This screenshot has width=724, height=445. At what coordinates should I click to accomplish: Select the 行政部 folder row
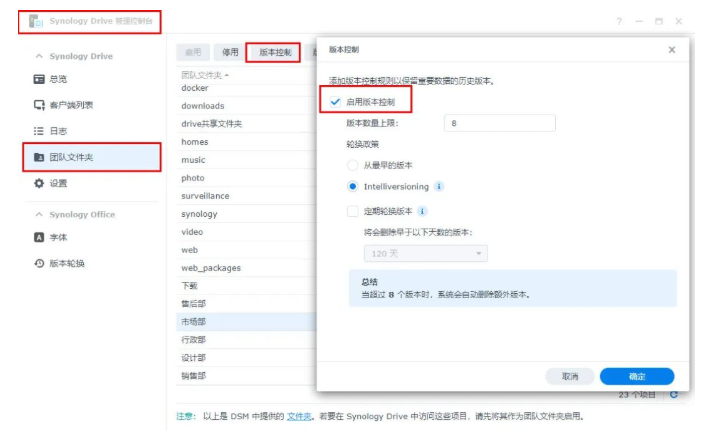(246, 340)
